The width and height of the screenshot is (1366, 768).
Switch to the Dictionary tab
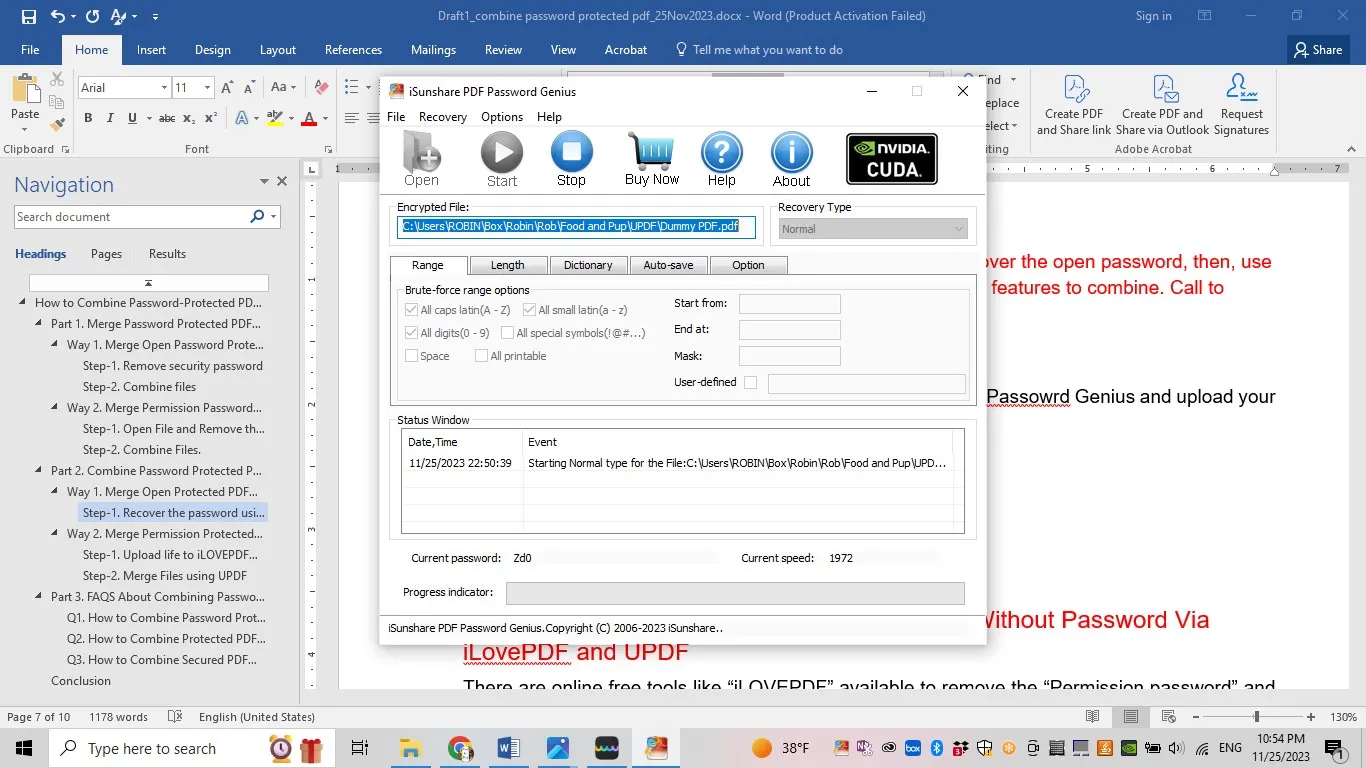pos(588,264)
